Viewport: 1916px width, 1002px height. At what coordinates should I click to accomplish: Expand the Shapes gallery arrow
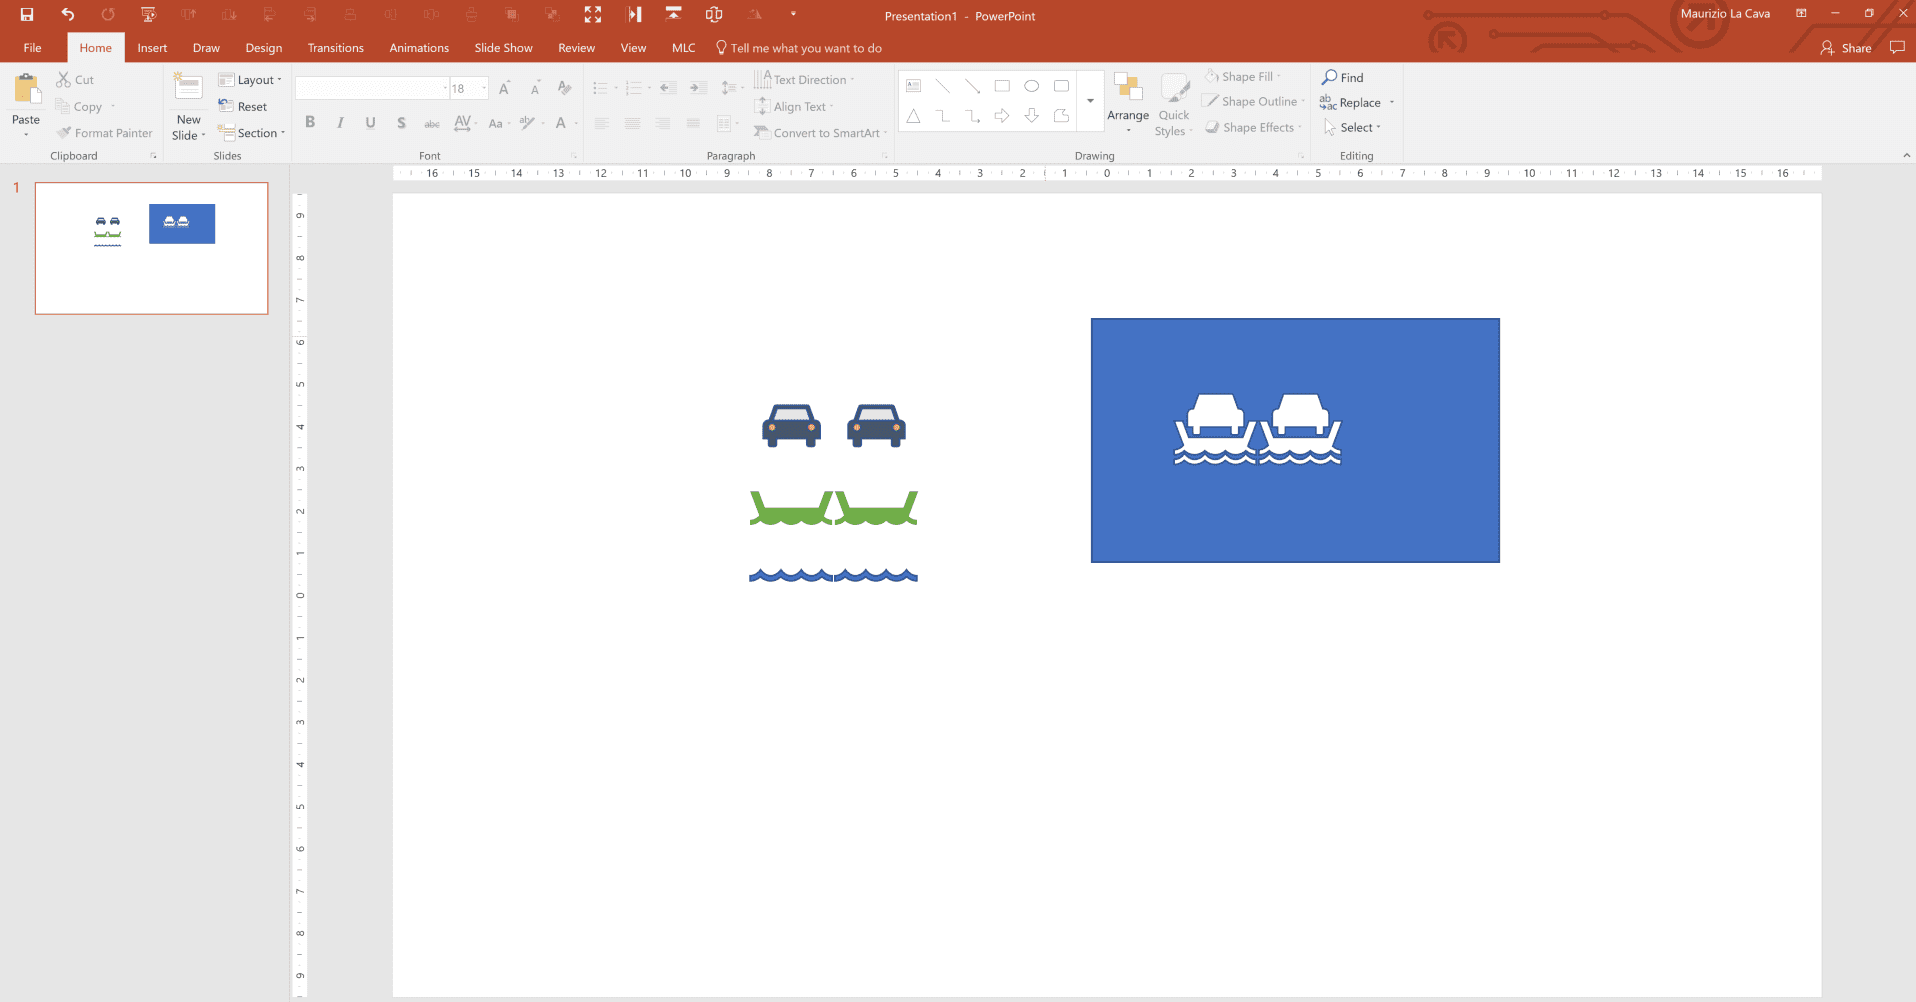click(x=1090, y=101)
